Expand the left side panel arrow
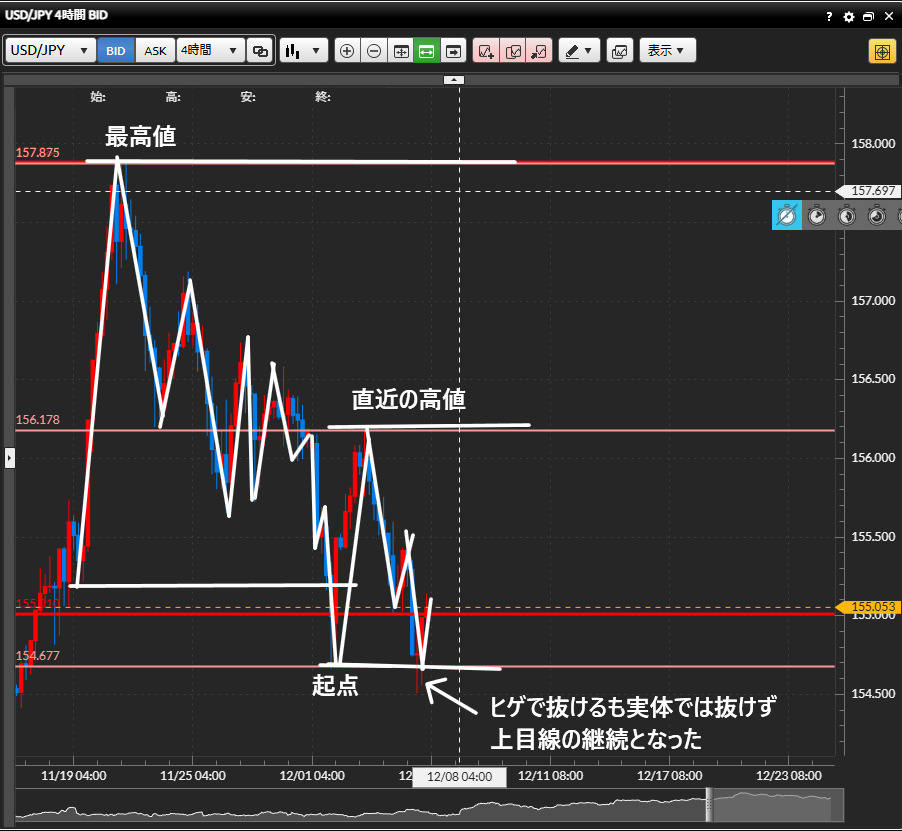Screen dimensions: 902x831 (x=9, y=458)
